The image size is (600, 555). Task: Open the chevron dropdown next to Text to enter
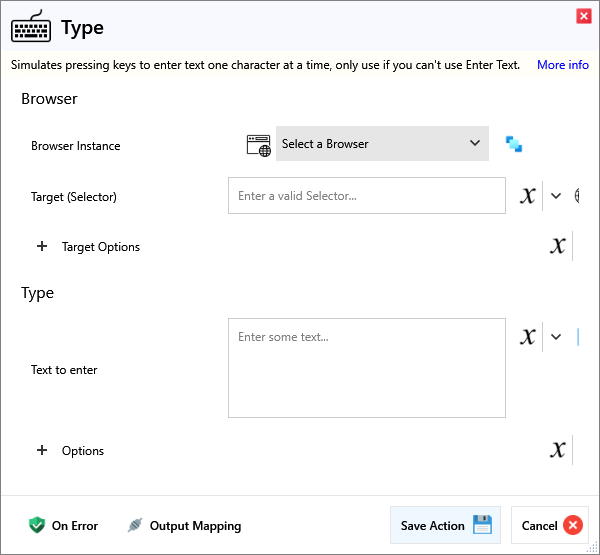[x=556, y=337]
